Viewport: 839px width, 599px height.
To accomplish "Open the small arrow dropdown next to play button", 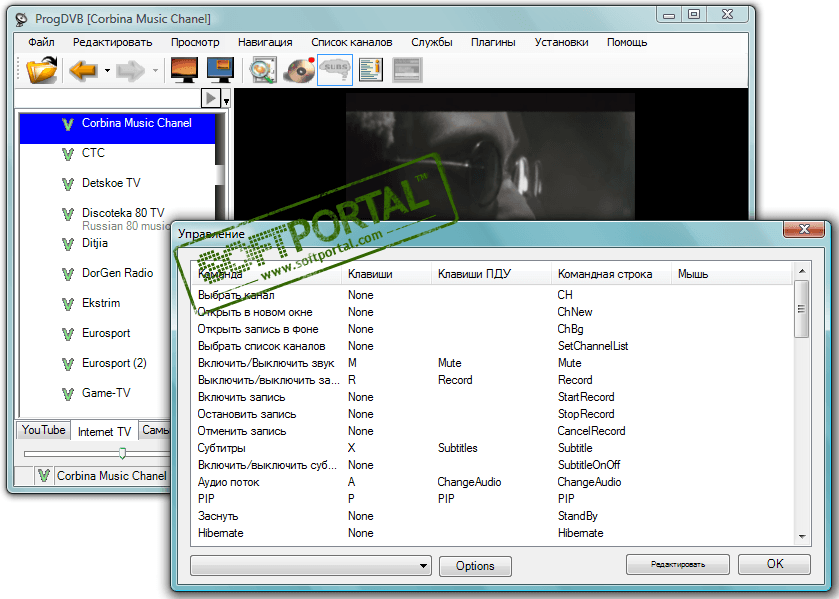I will pos(226,101).
